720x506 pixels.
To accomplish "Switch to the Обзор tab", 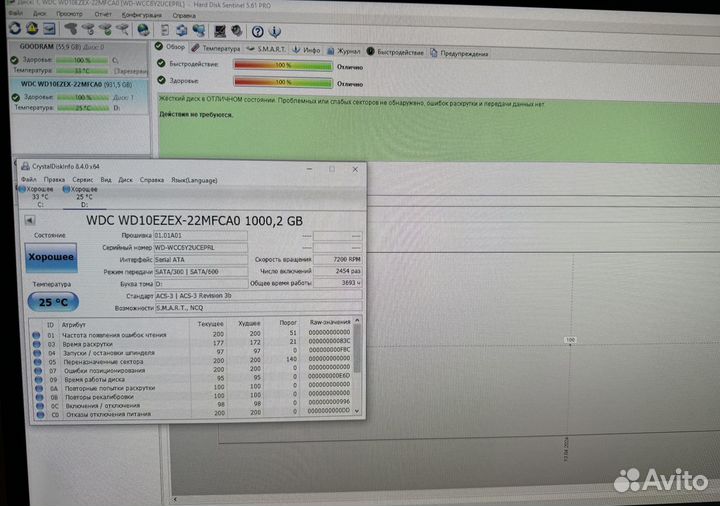I will point(170,47).
